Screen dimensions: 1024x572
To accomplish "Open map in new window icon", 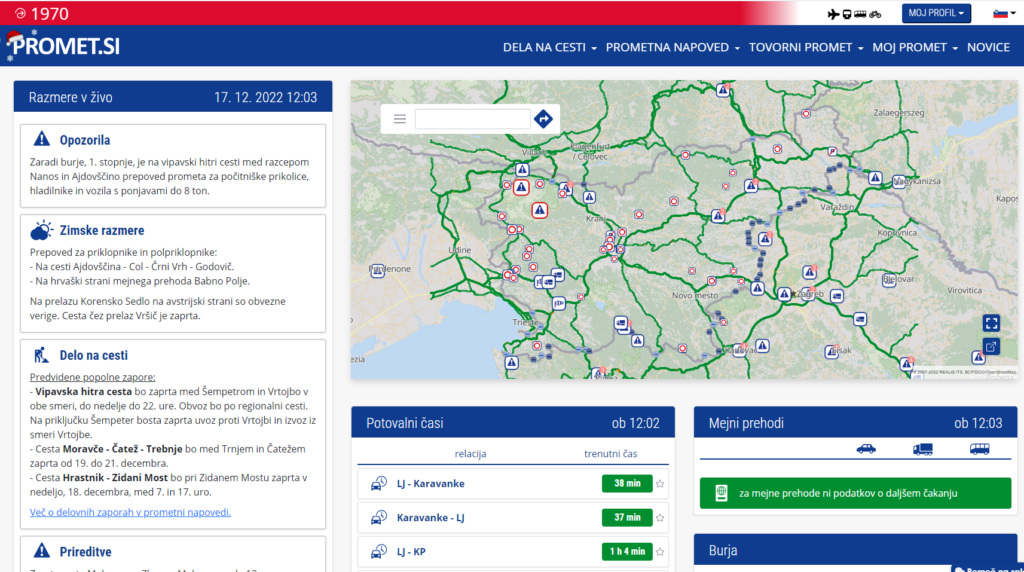I will pos(991,347).
